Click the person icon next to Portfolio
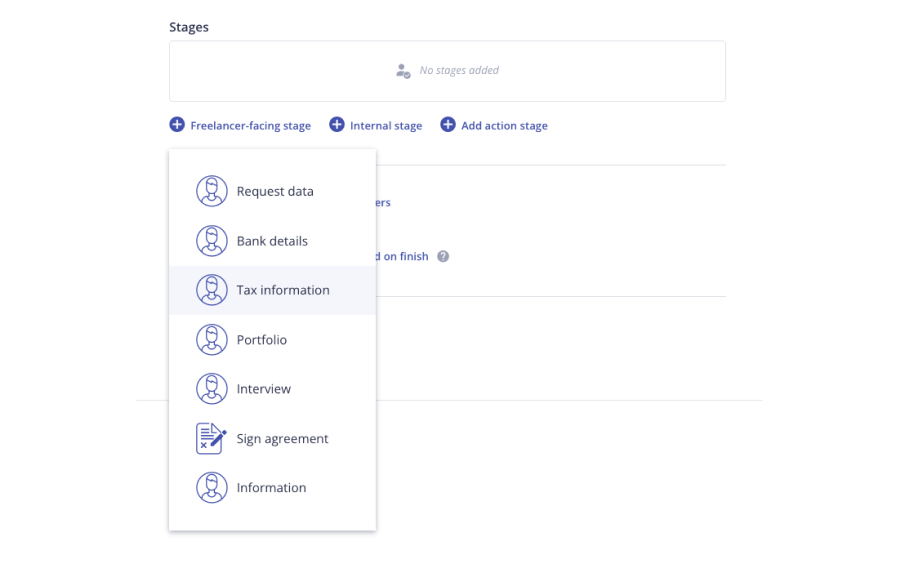Image resolution: width=900 pixels, height=561 pixels. (212, 339)
